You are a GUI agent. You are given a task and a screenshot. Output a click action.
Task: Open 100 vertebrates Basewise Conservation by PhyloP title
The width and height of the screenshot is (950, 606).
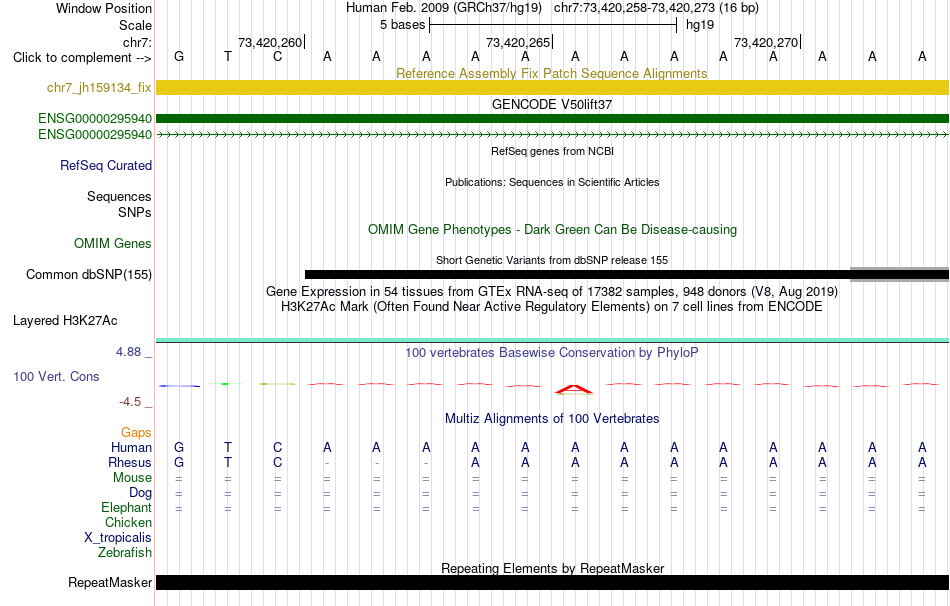551,353
